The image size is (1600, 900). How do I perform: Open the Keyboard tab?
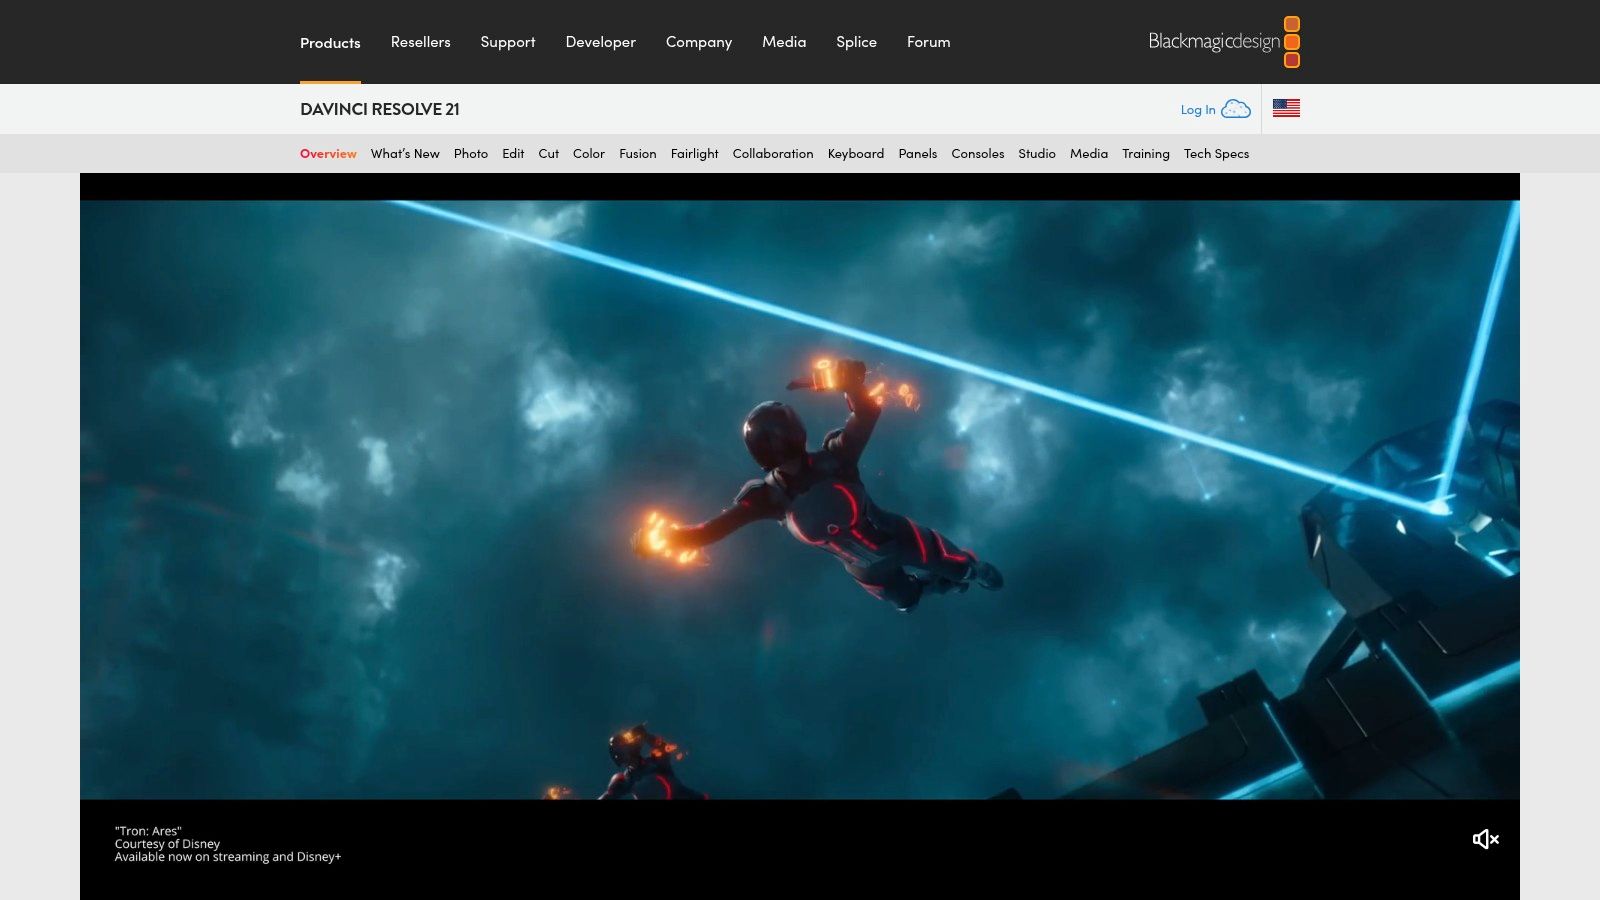coord(856,154)
